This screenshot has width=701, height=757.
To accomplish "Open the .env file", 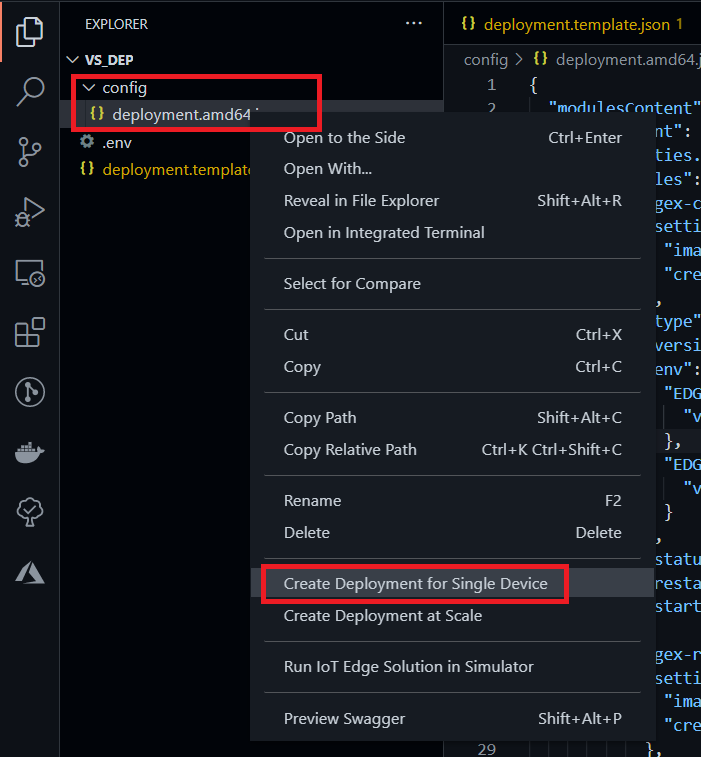I will click(117, 141).
